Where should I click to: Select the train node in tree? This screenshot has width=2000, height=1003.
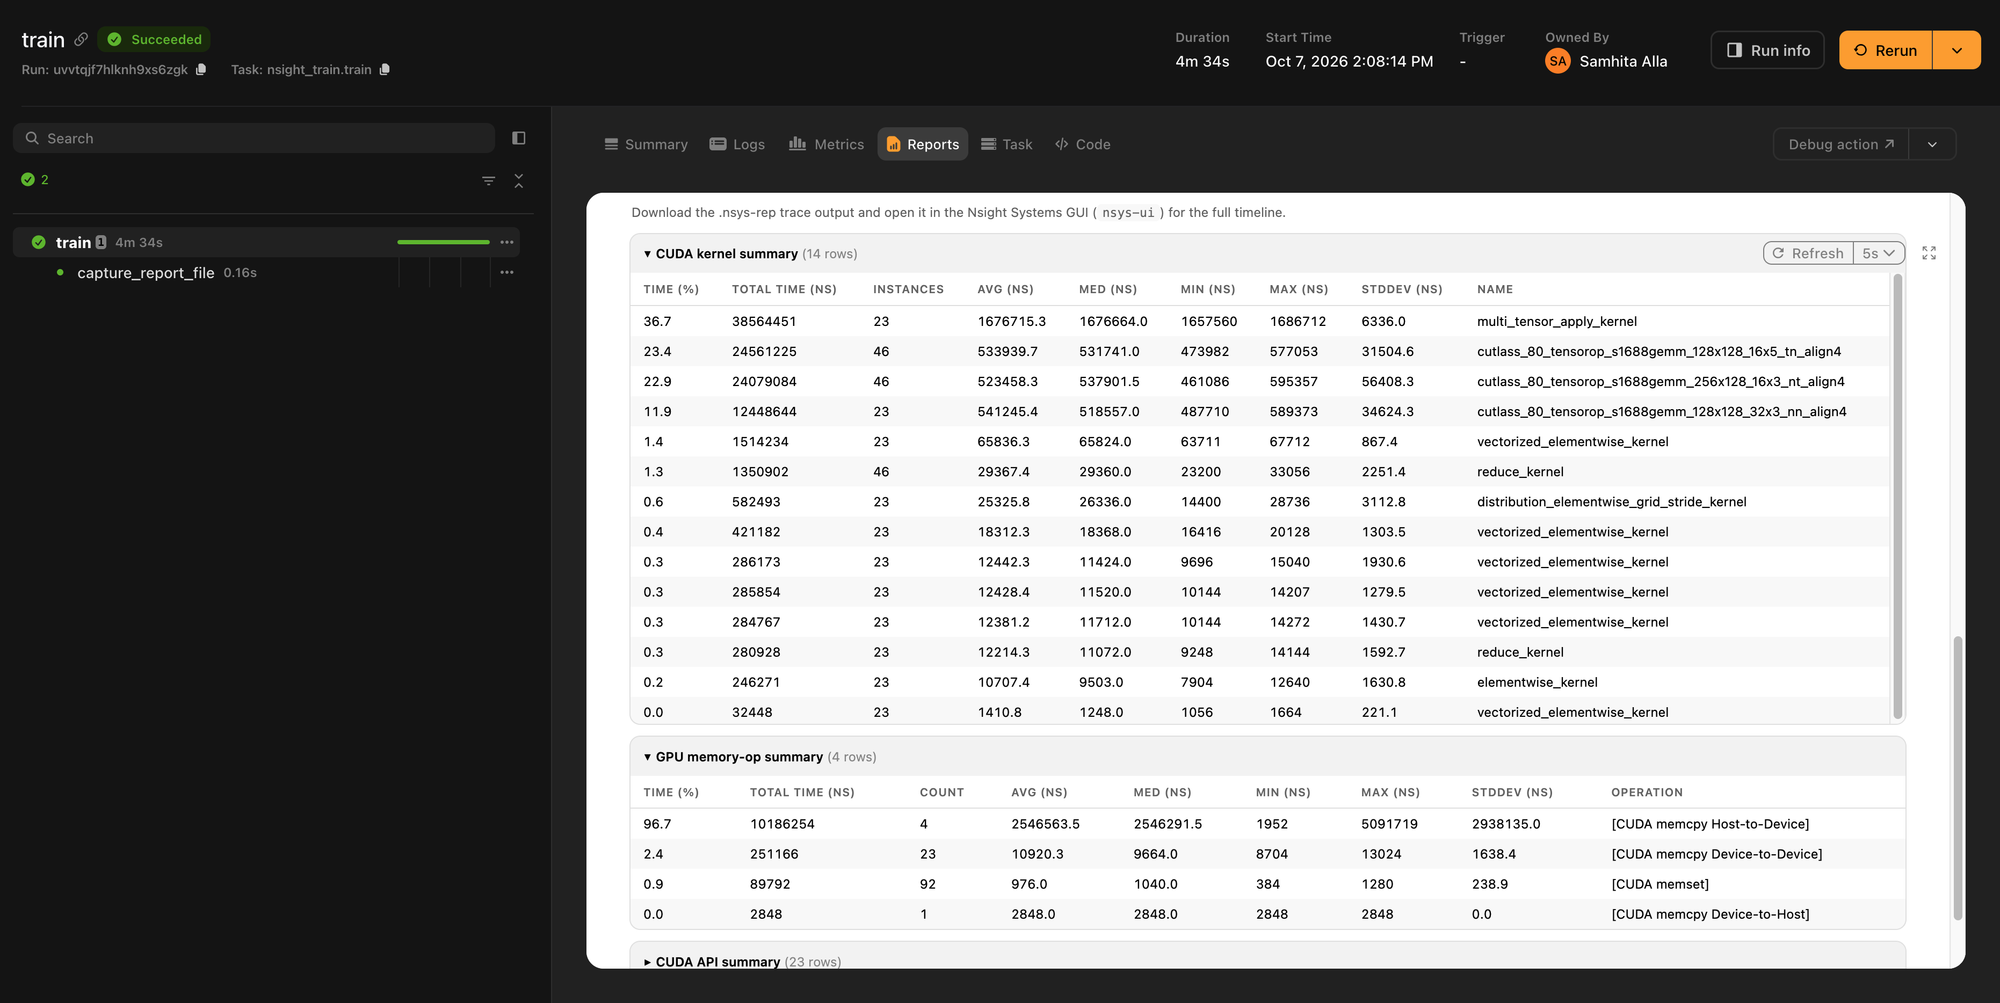(x=266, y=242)
